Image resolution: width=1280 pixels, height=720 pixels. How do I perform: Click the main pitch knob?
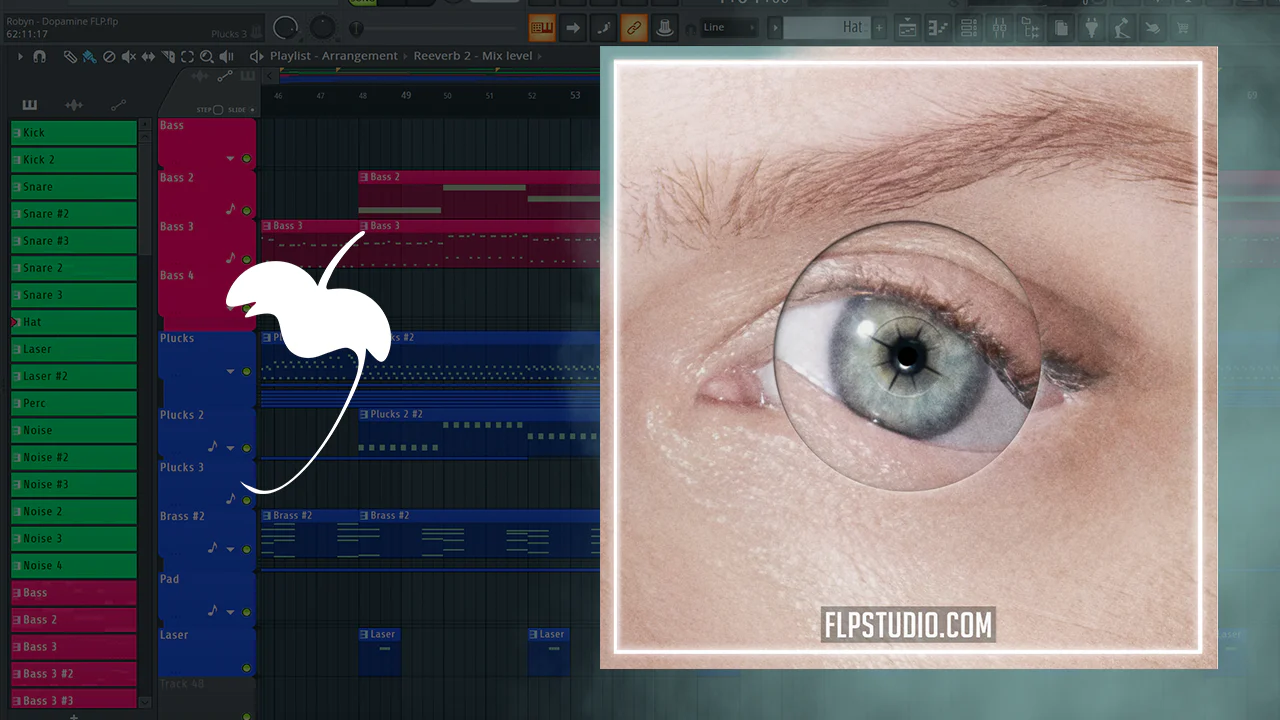pyautogui.click(x=323, y=28)
